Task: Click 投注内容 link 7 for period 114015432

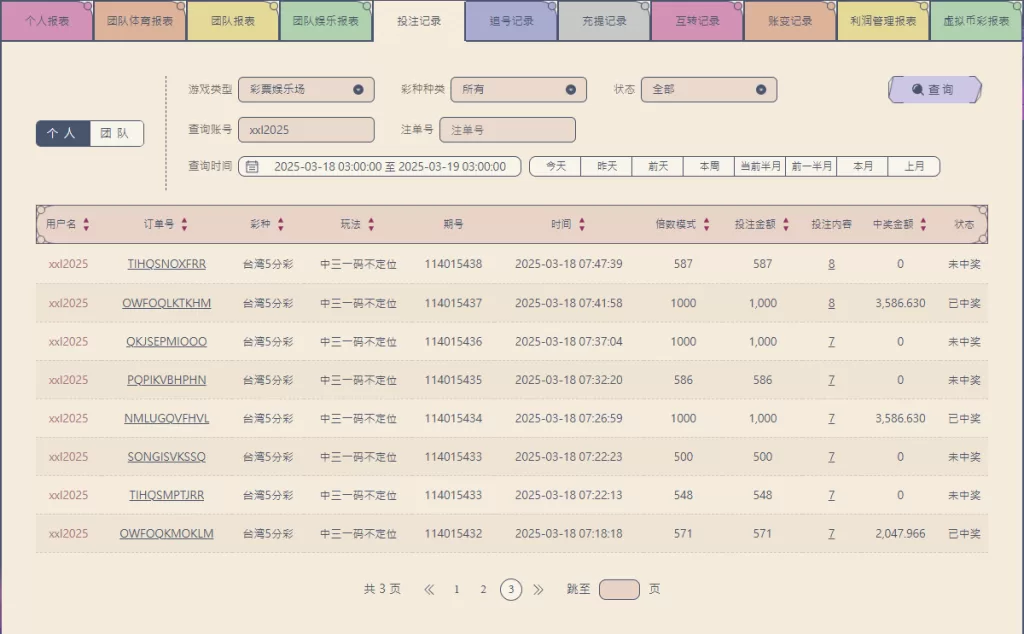Action: [831, 533]
